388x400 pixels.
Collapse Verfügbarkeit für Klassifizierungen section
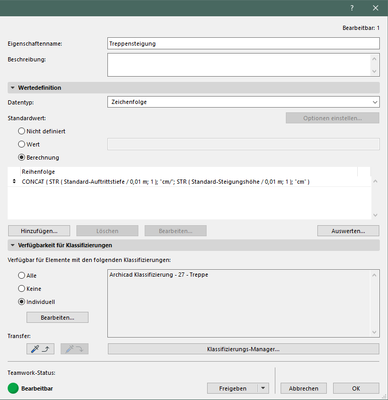[12, 245]
